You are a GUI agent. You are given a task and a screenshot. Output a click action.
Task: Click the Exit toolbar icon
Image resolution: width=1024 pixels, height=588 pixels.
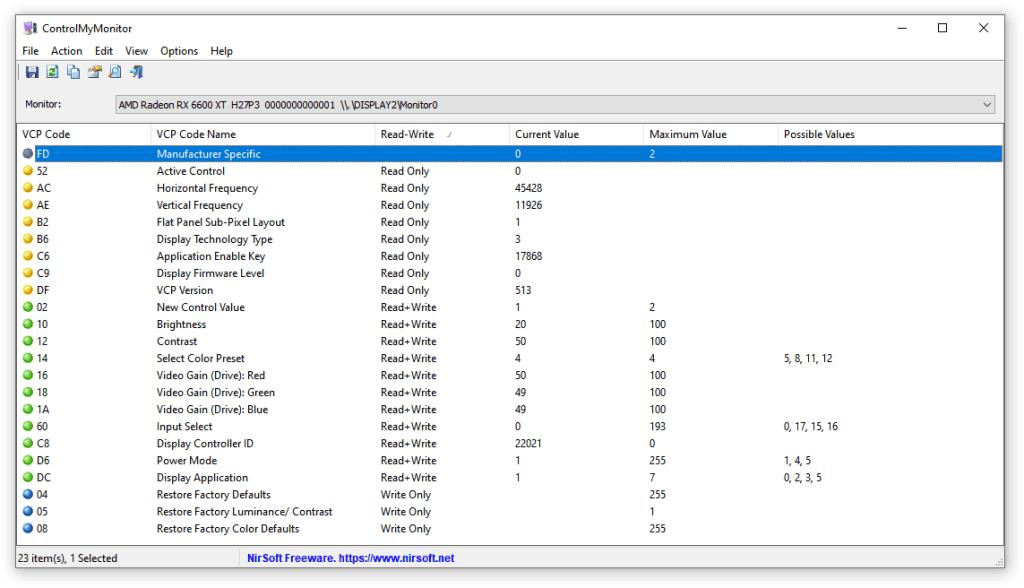(x=137, y=72)
